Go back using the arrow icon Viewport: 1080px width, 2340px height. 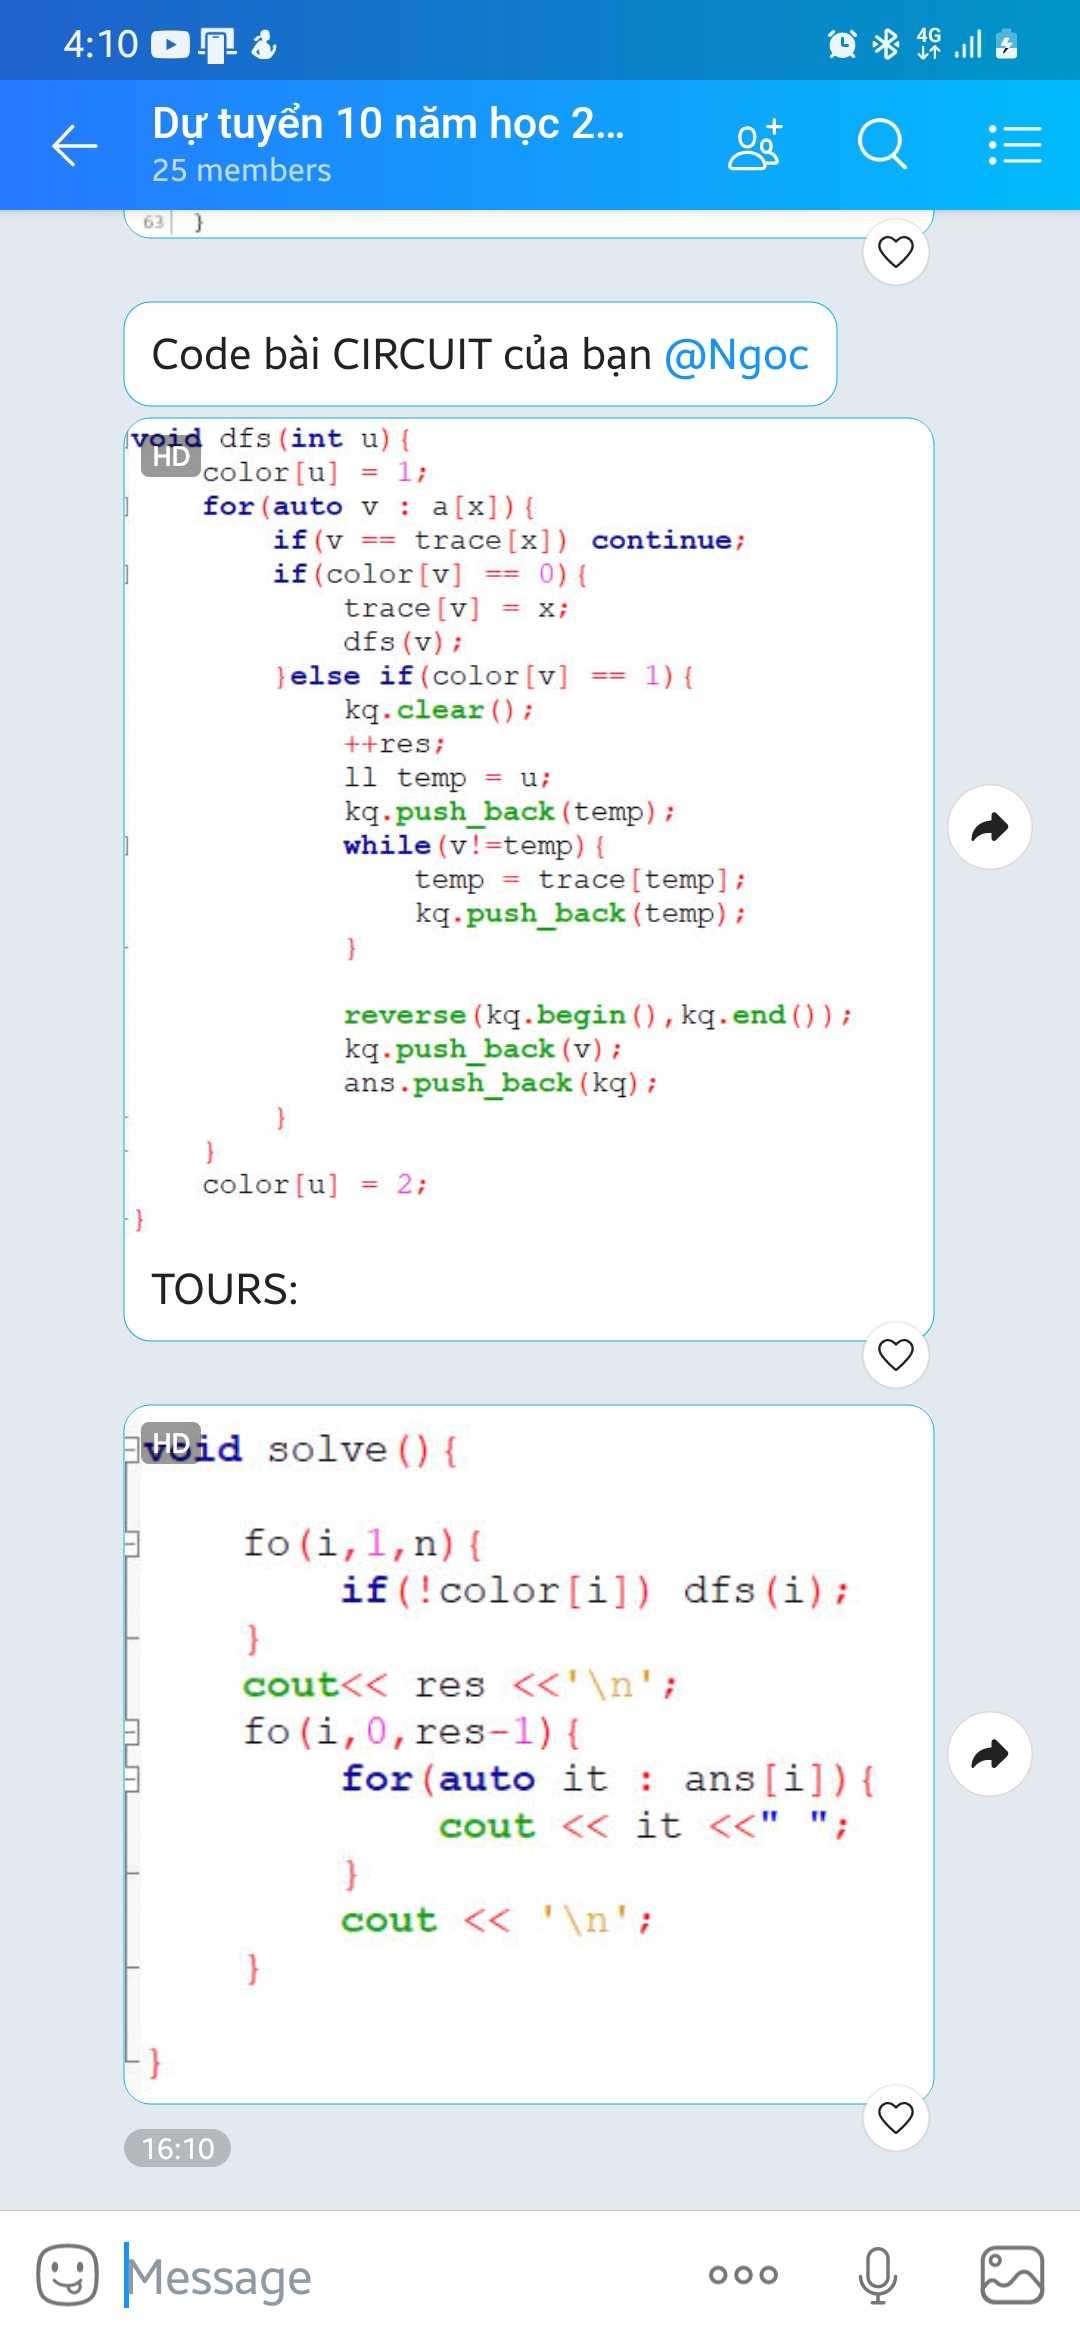pos(75,145)
